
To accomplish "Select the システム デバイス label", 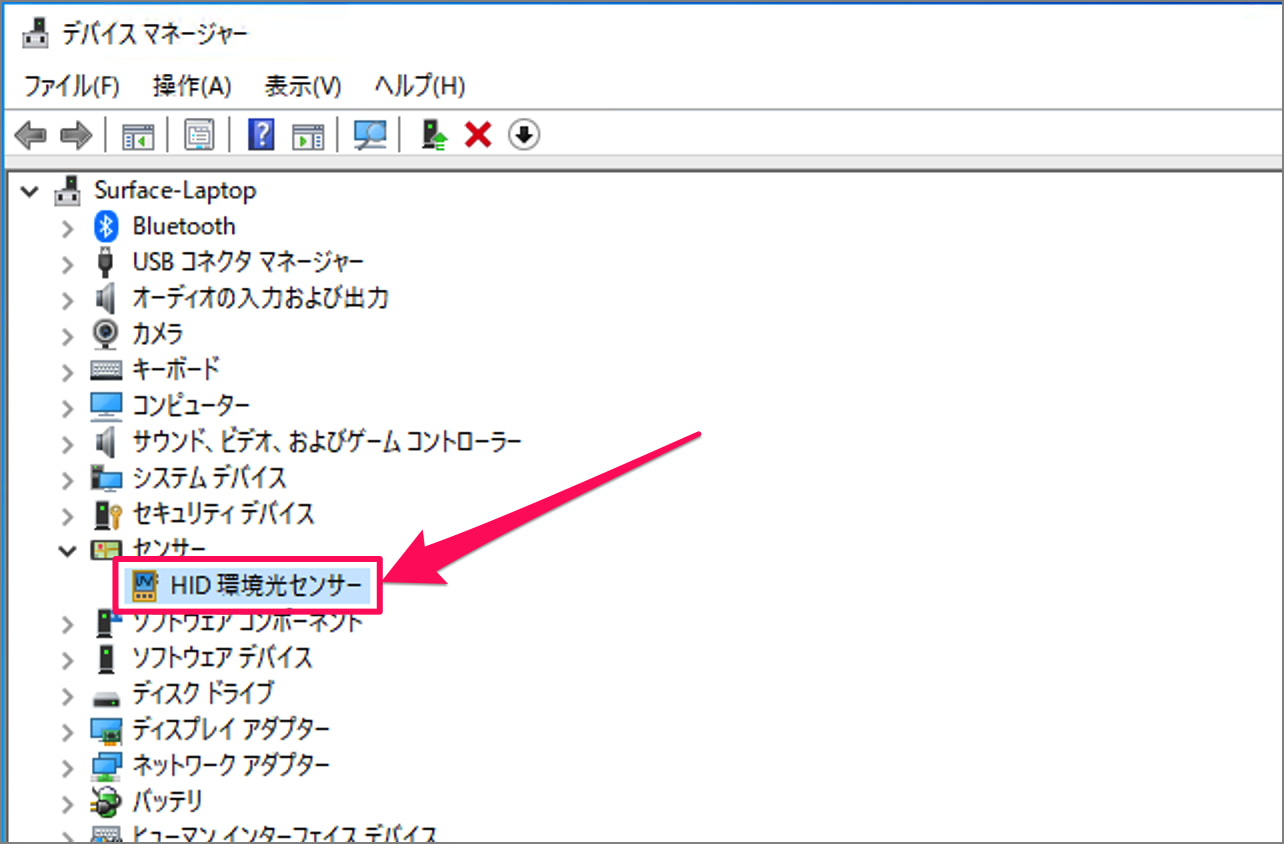I will click(209, 478).
